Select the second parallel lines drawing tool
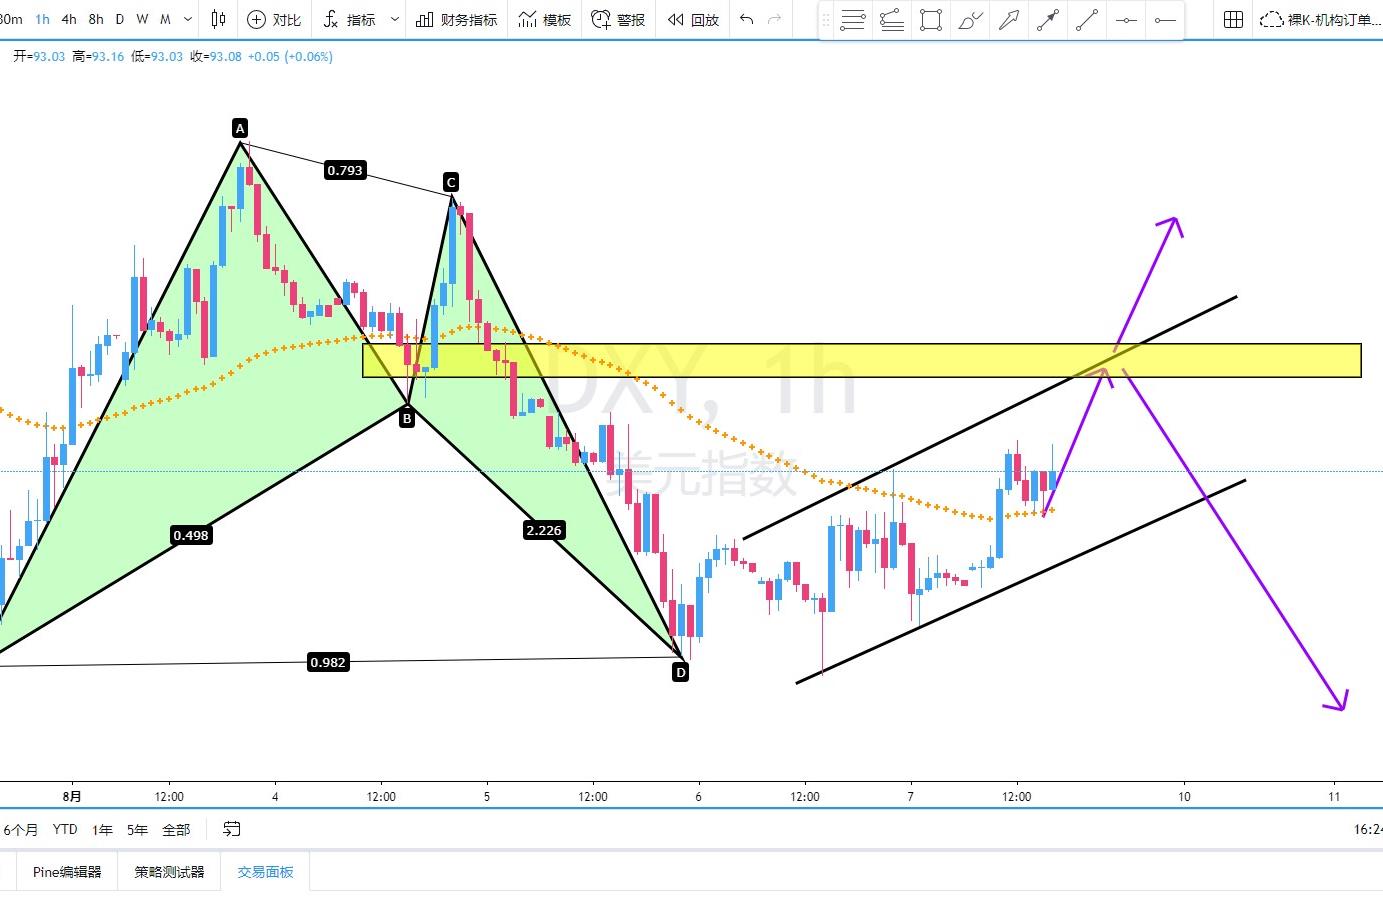 pyautogui.click(x=892, y=20)
